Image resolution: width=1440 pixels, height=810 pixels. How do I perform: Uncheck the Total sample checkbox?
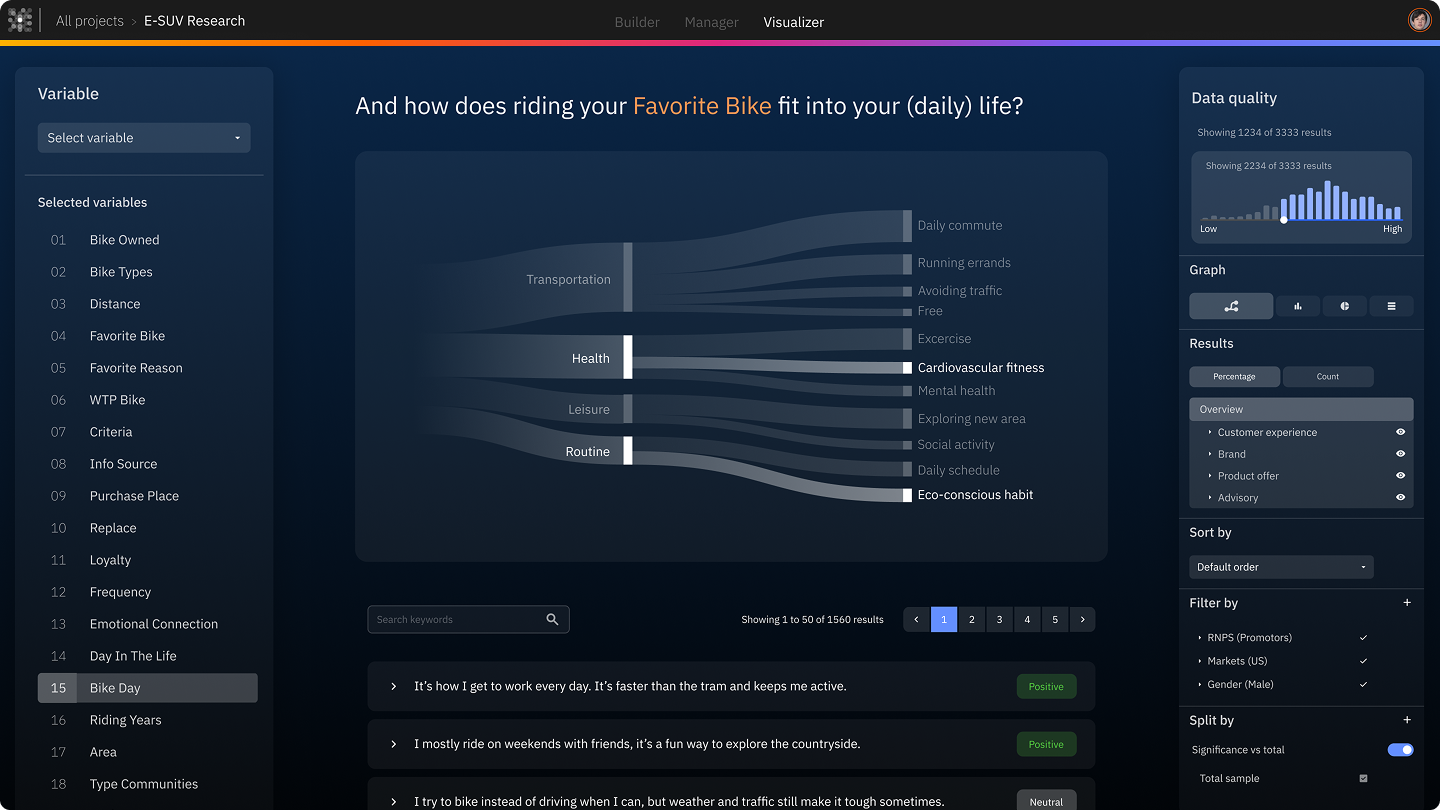pos(1364,778)
